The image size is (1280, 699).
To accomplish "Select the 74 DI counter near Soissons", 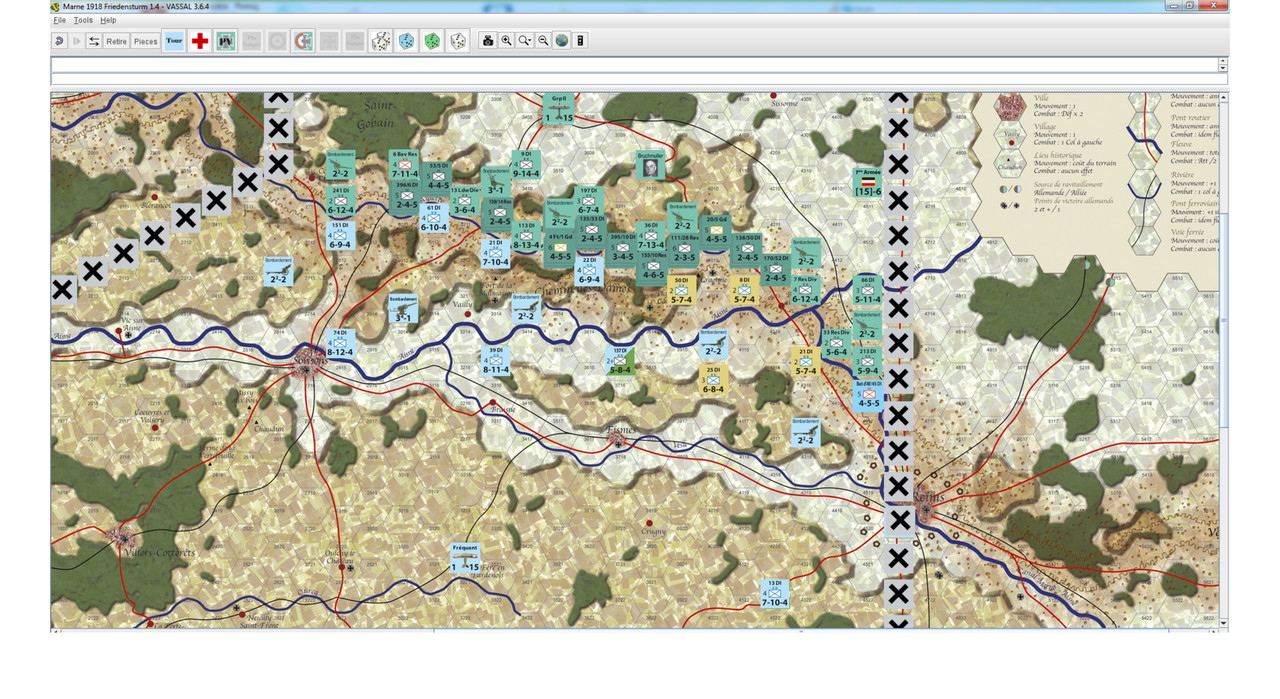I will [x=340, y=344].
